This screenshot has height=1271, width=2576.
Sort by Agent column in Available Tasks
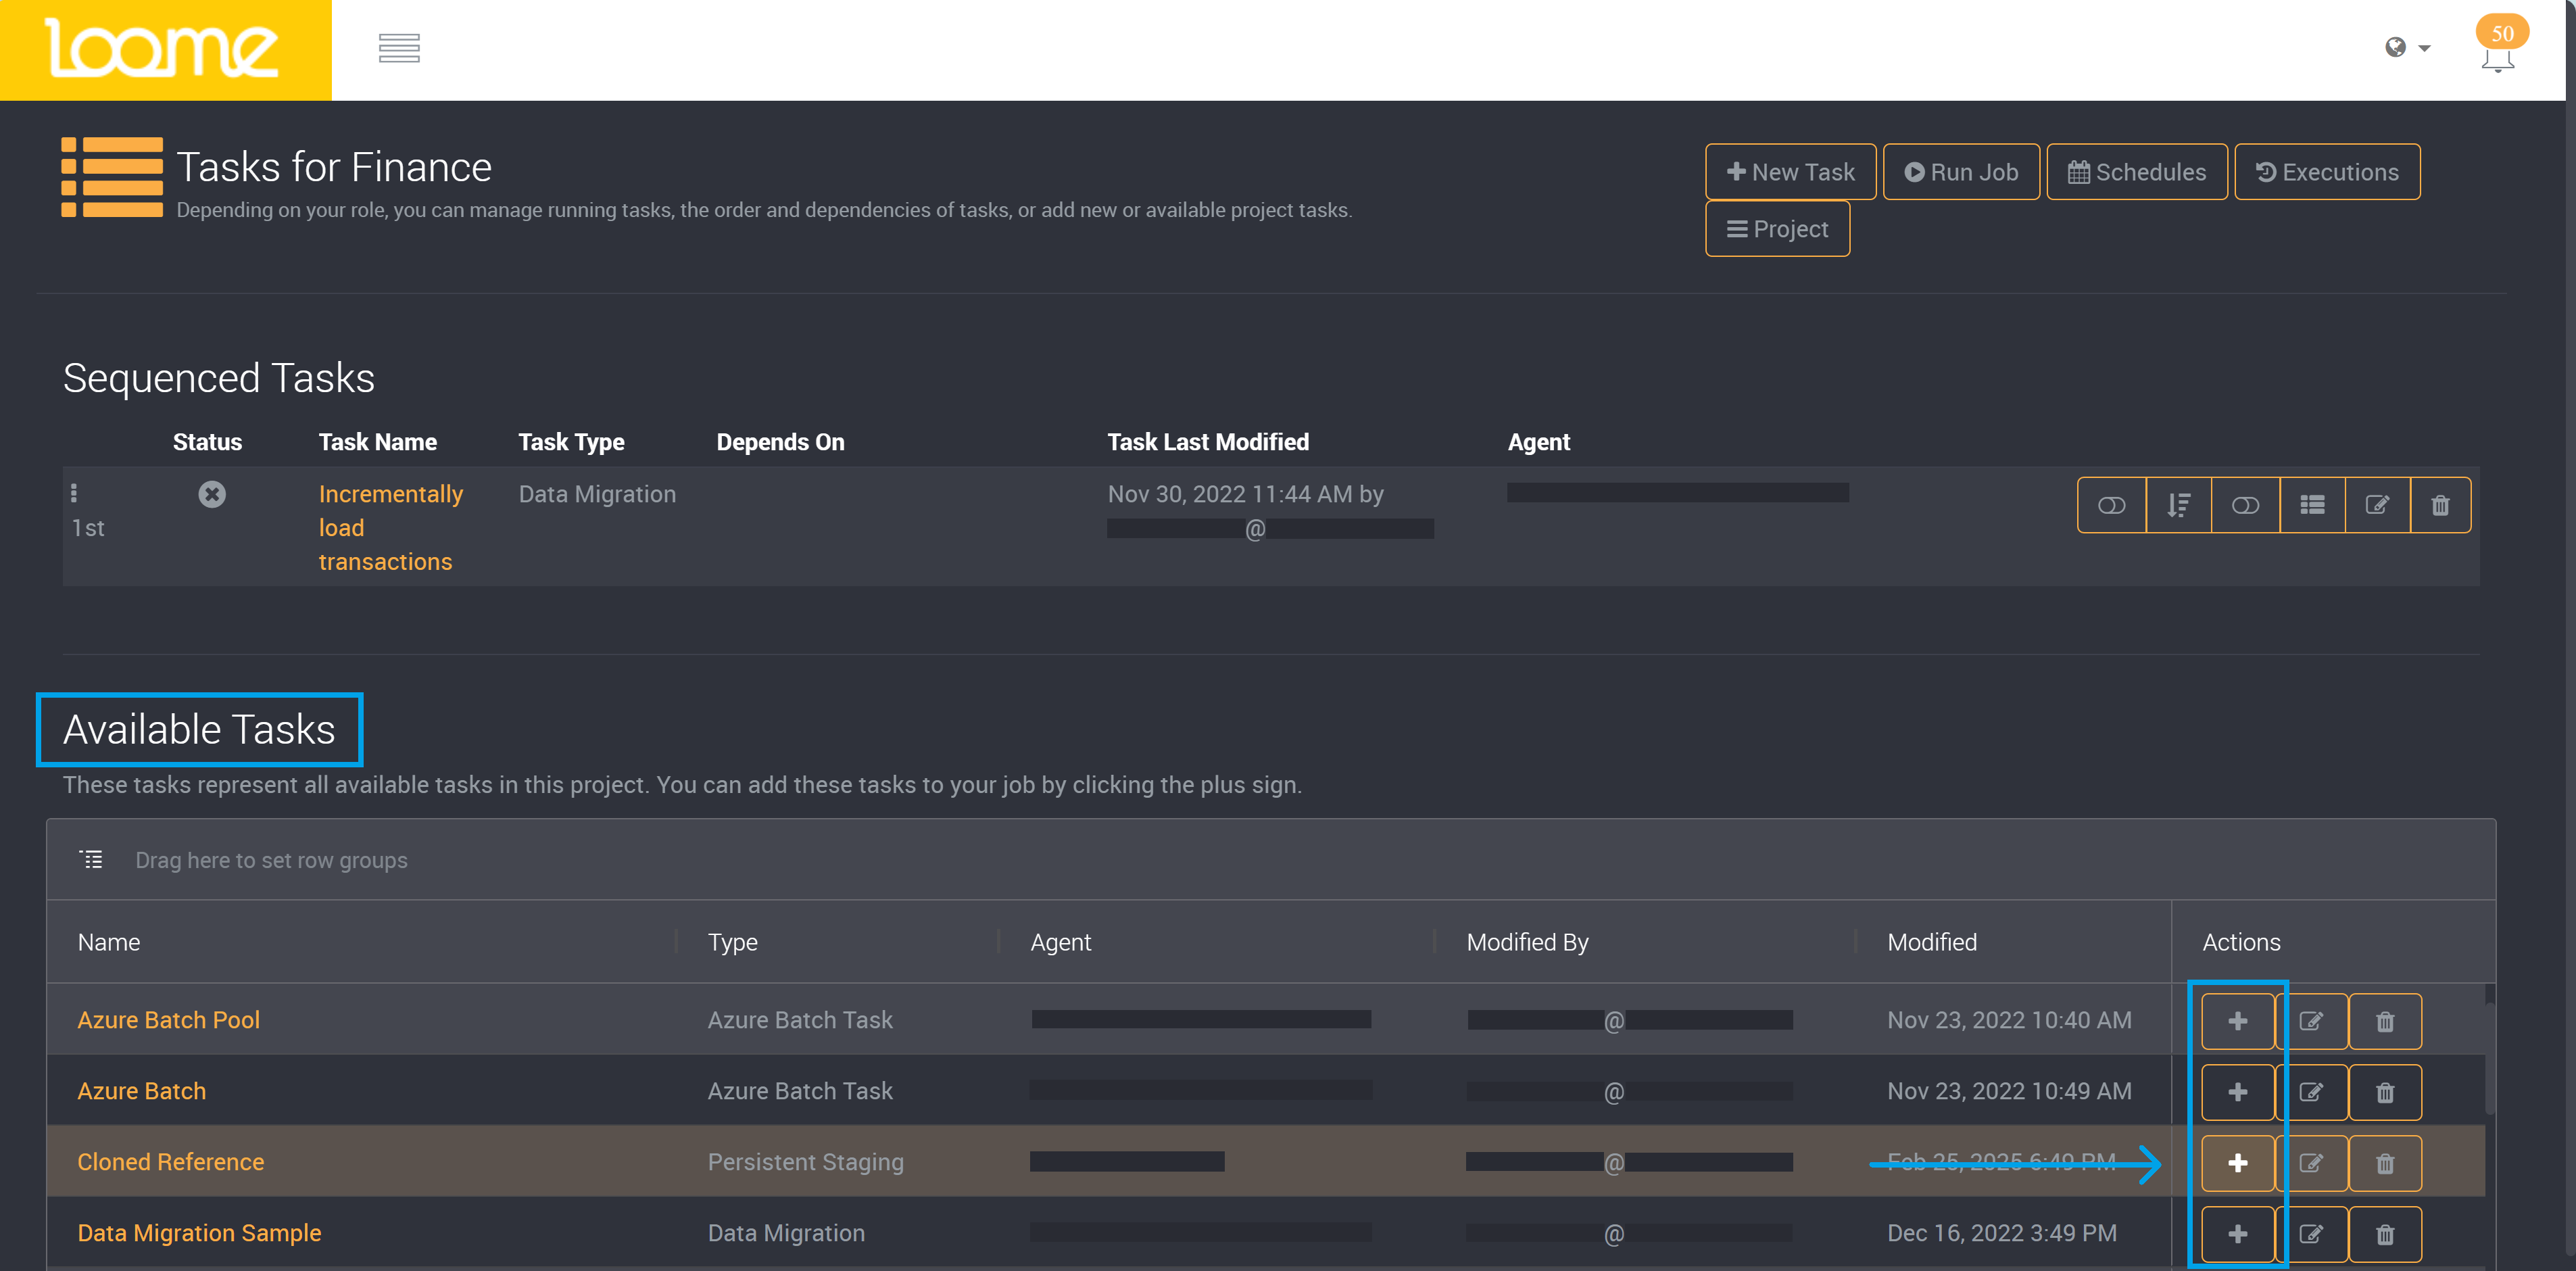(x=1060, y=942)
